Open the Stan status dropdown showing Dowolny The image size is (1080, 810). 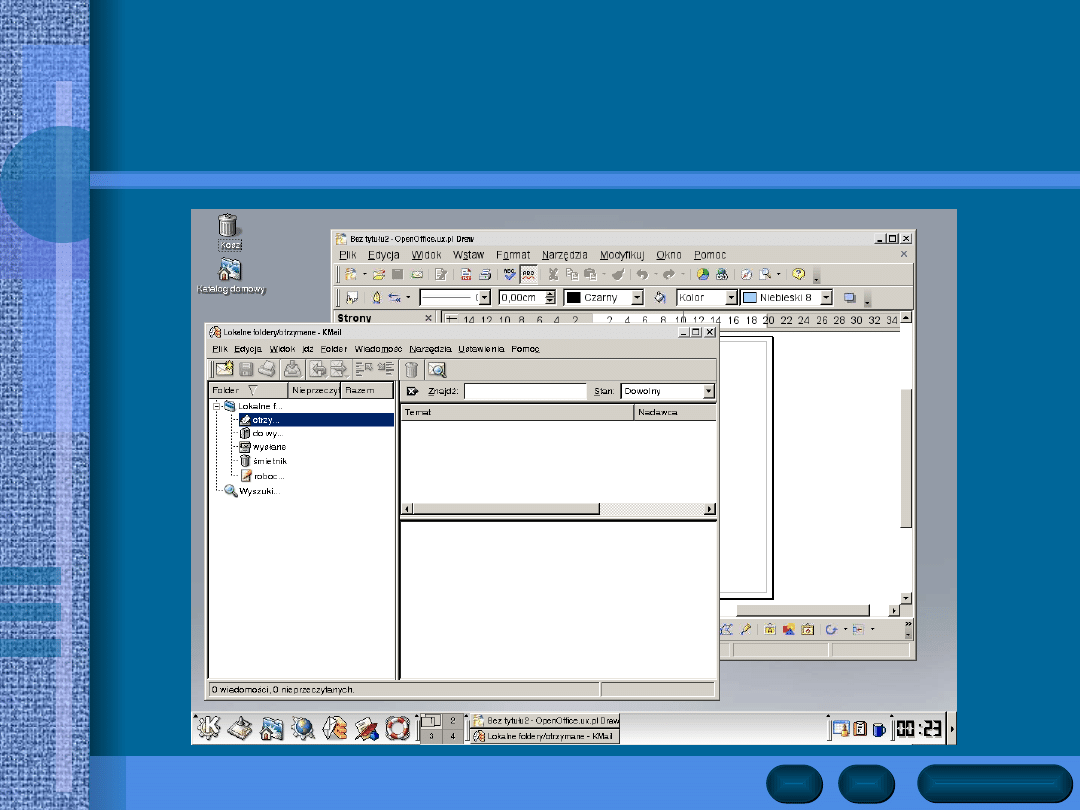[709, 391]
